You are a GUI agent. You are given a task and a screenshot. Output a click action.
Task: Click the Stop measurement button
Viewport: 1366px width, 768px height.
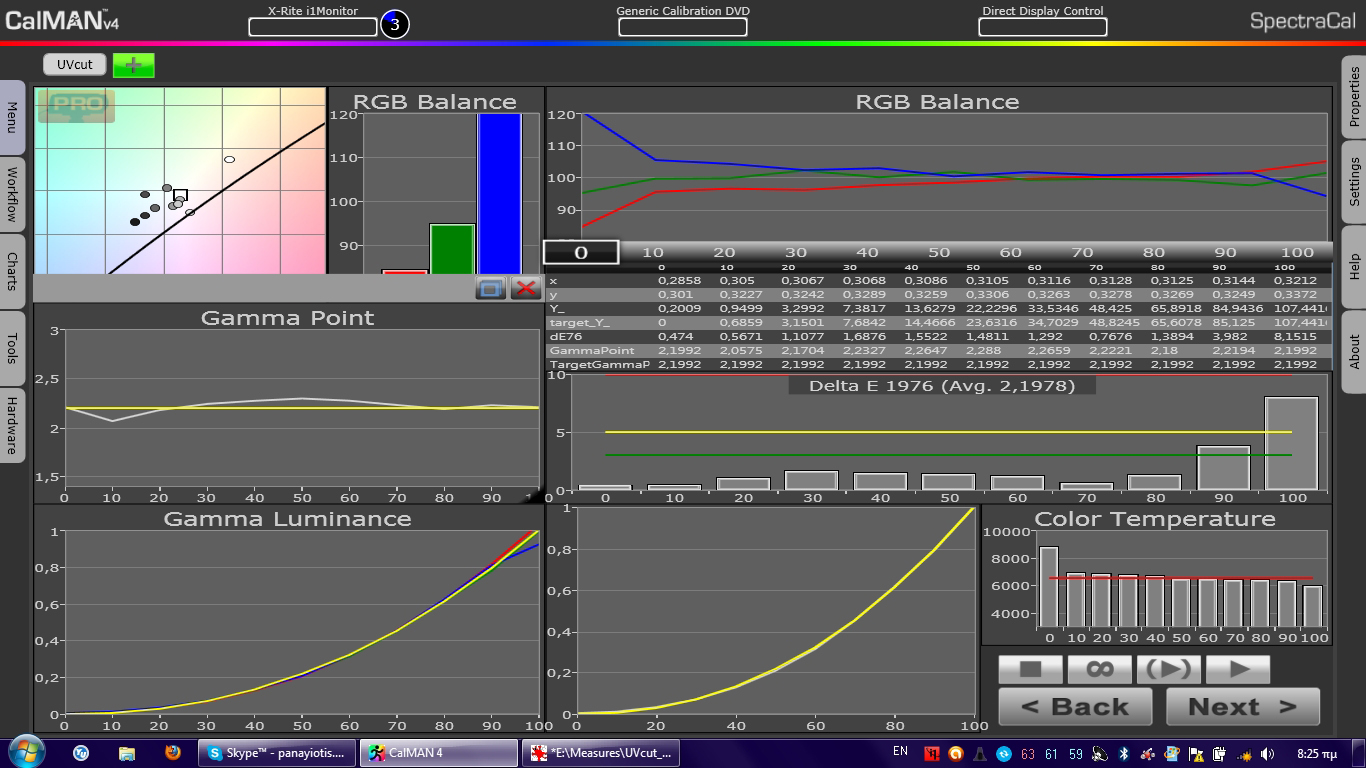tap(1031, 669)
